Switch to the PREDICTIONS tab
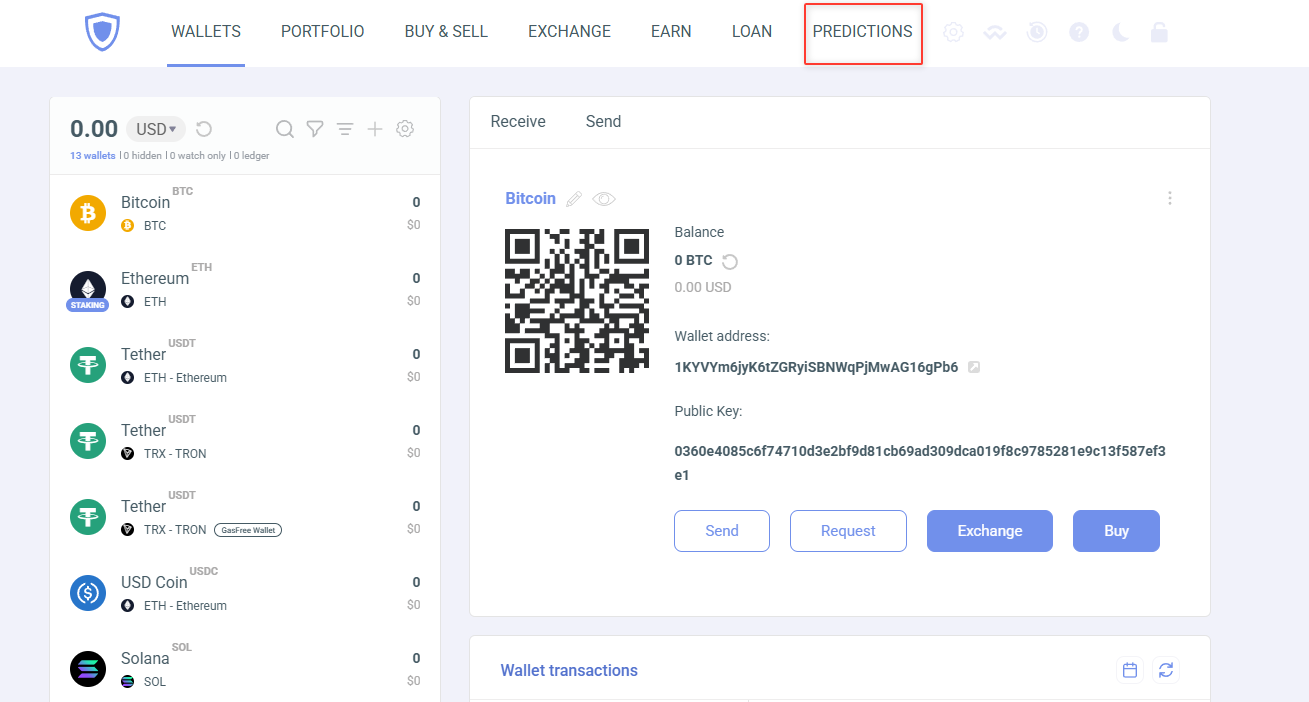Screen dimensions: 1309x702 point(862,32)
